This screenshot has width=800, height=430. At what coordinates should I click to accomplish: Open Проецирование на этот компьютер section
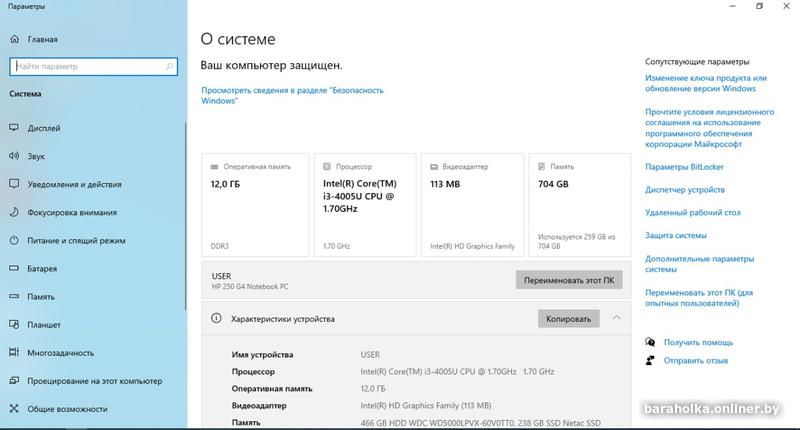[x=95, y=381]
